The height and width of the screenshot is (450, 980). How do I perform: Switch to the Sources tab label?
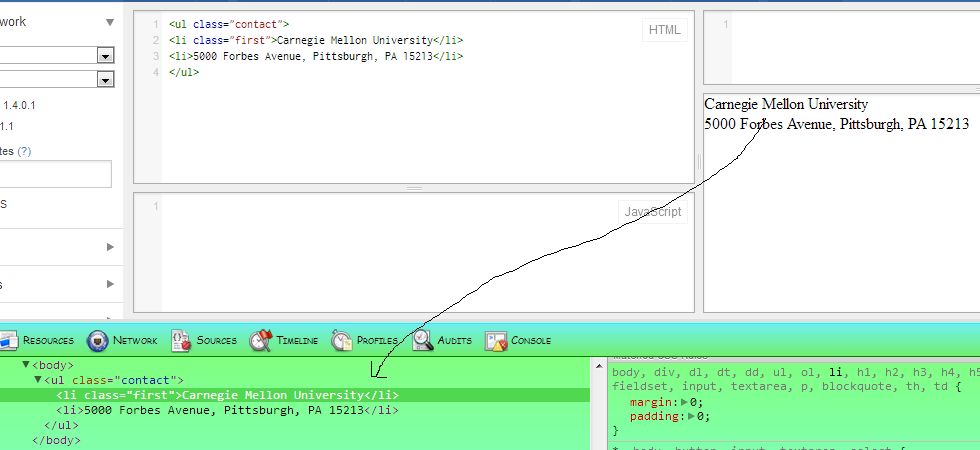click(216, 341)
